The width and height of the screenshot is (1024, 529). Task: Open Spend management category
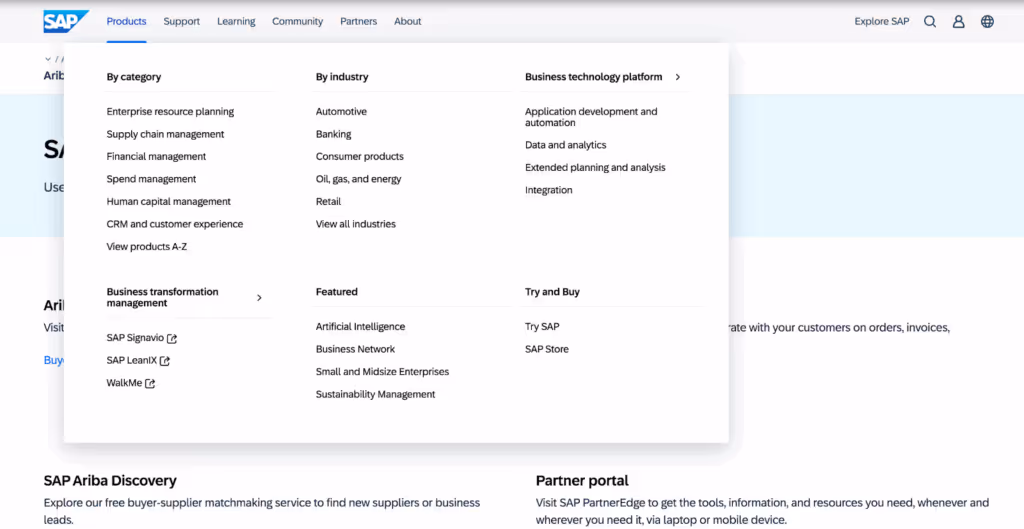tap(152, 179)
